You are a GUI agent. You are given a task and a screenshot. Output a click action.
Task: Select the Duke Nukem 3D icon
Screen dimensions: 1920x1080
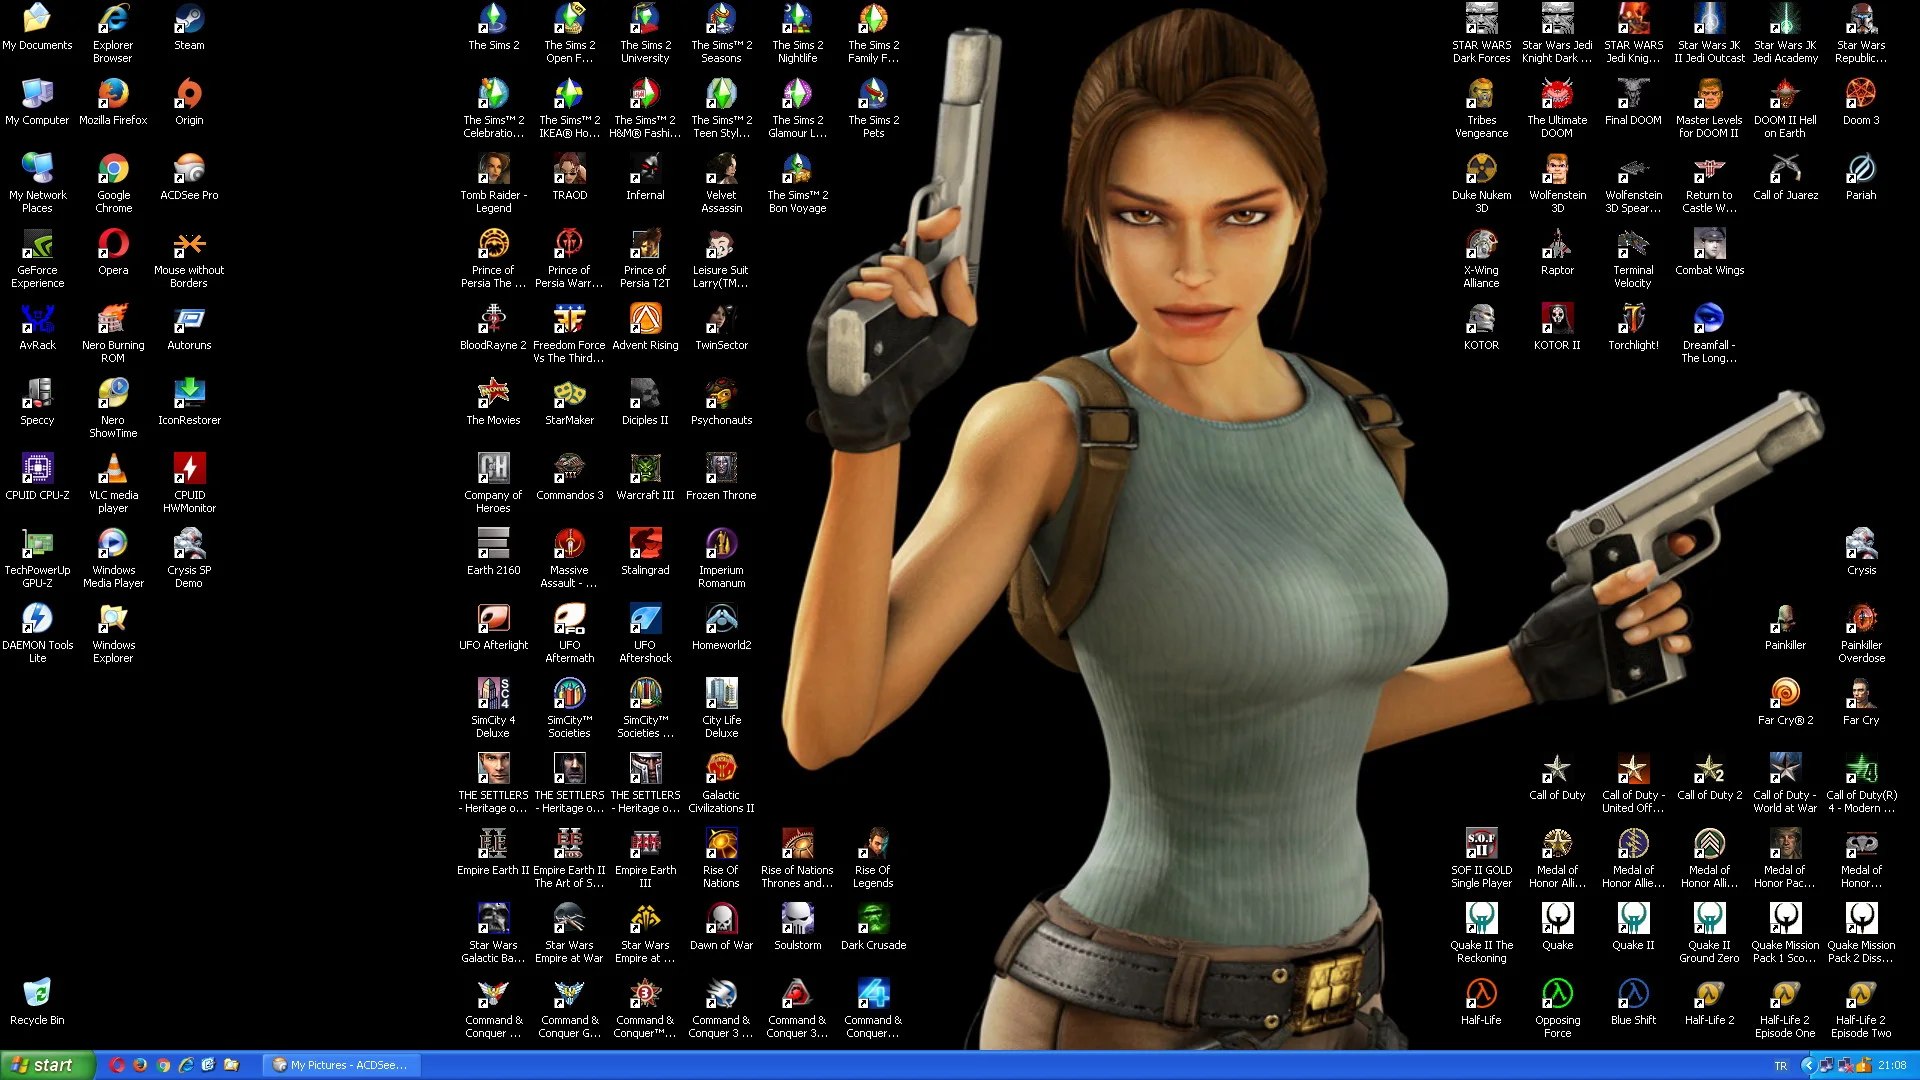tap(1481, 184)
